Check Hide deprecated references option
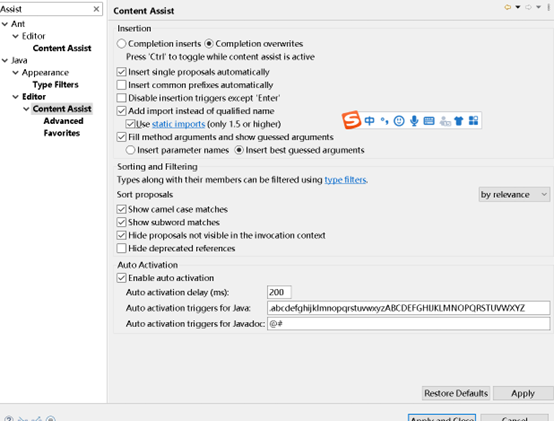The height and width of the screenshot is (421, 554). coord(122,248)
